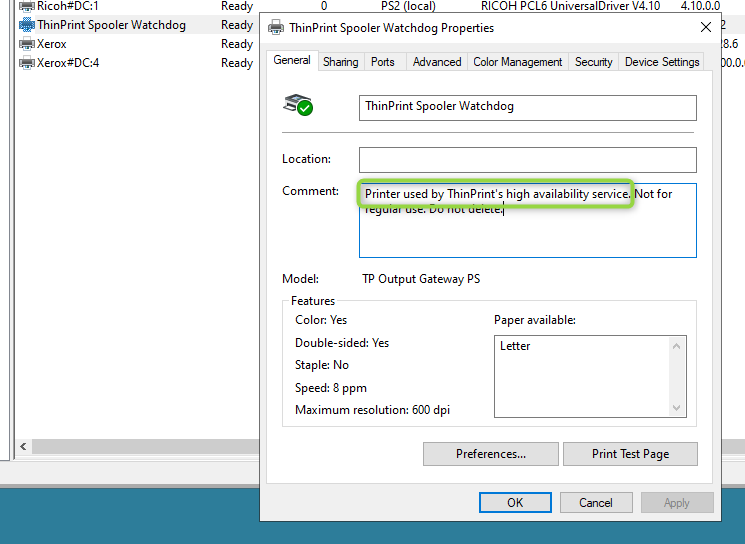The image size is (745, 544).
Task: Click Ready status of the Xerox row
Action: [237, 44]
